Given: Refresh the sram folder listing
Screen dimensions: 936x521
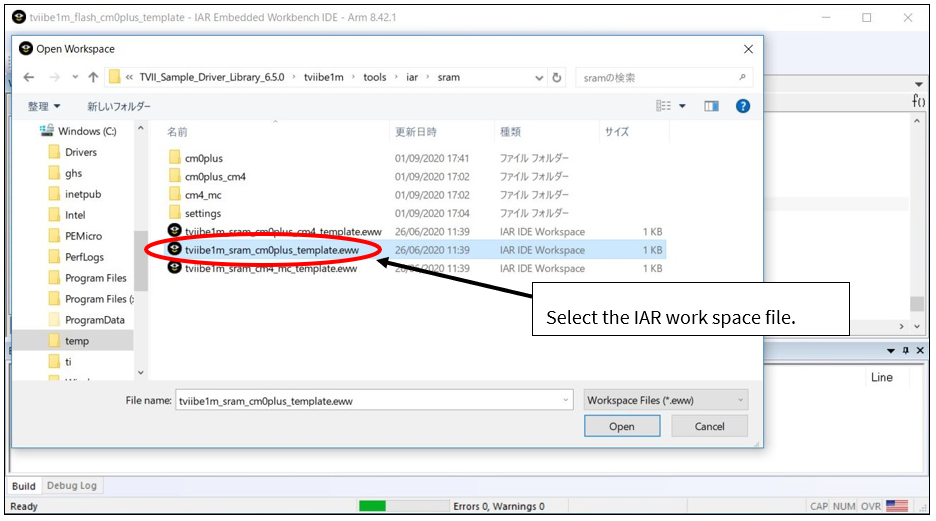Looking at the screenshot, I should (x=557, y=78).
